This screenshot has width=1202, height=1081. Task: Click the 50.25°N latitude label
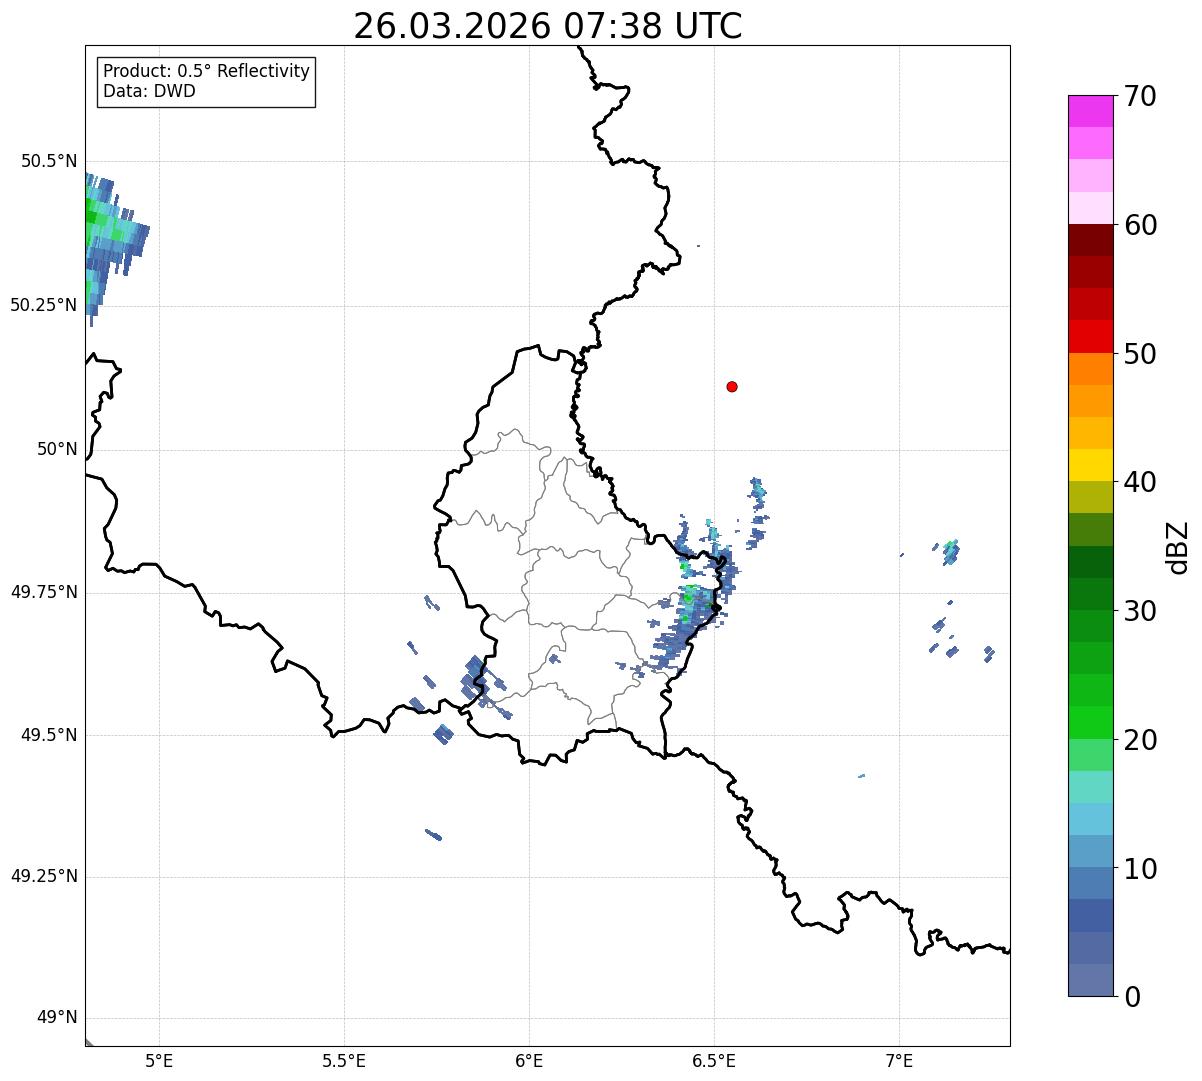44,305
